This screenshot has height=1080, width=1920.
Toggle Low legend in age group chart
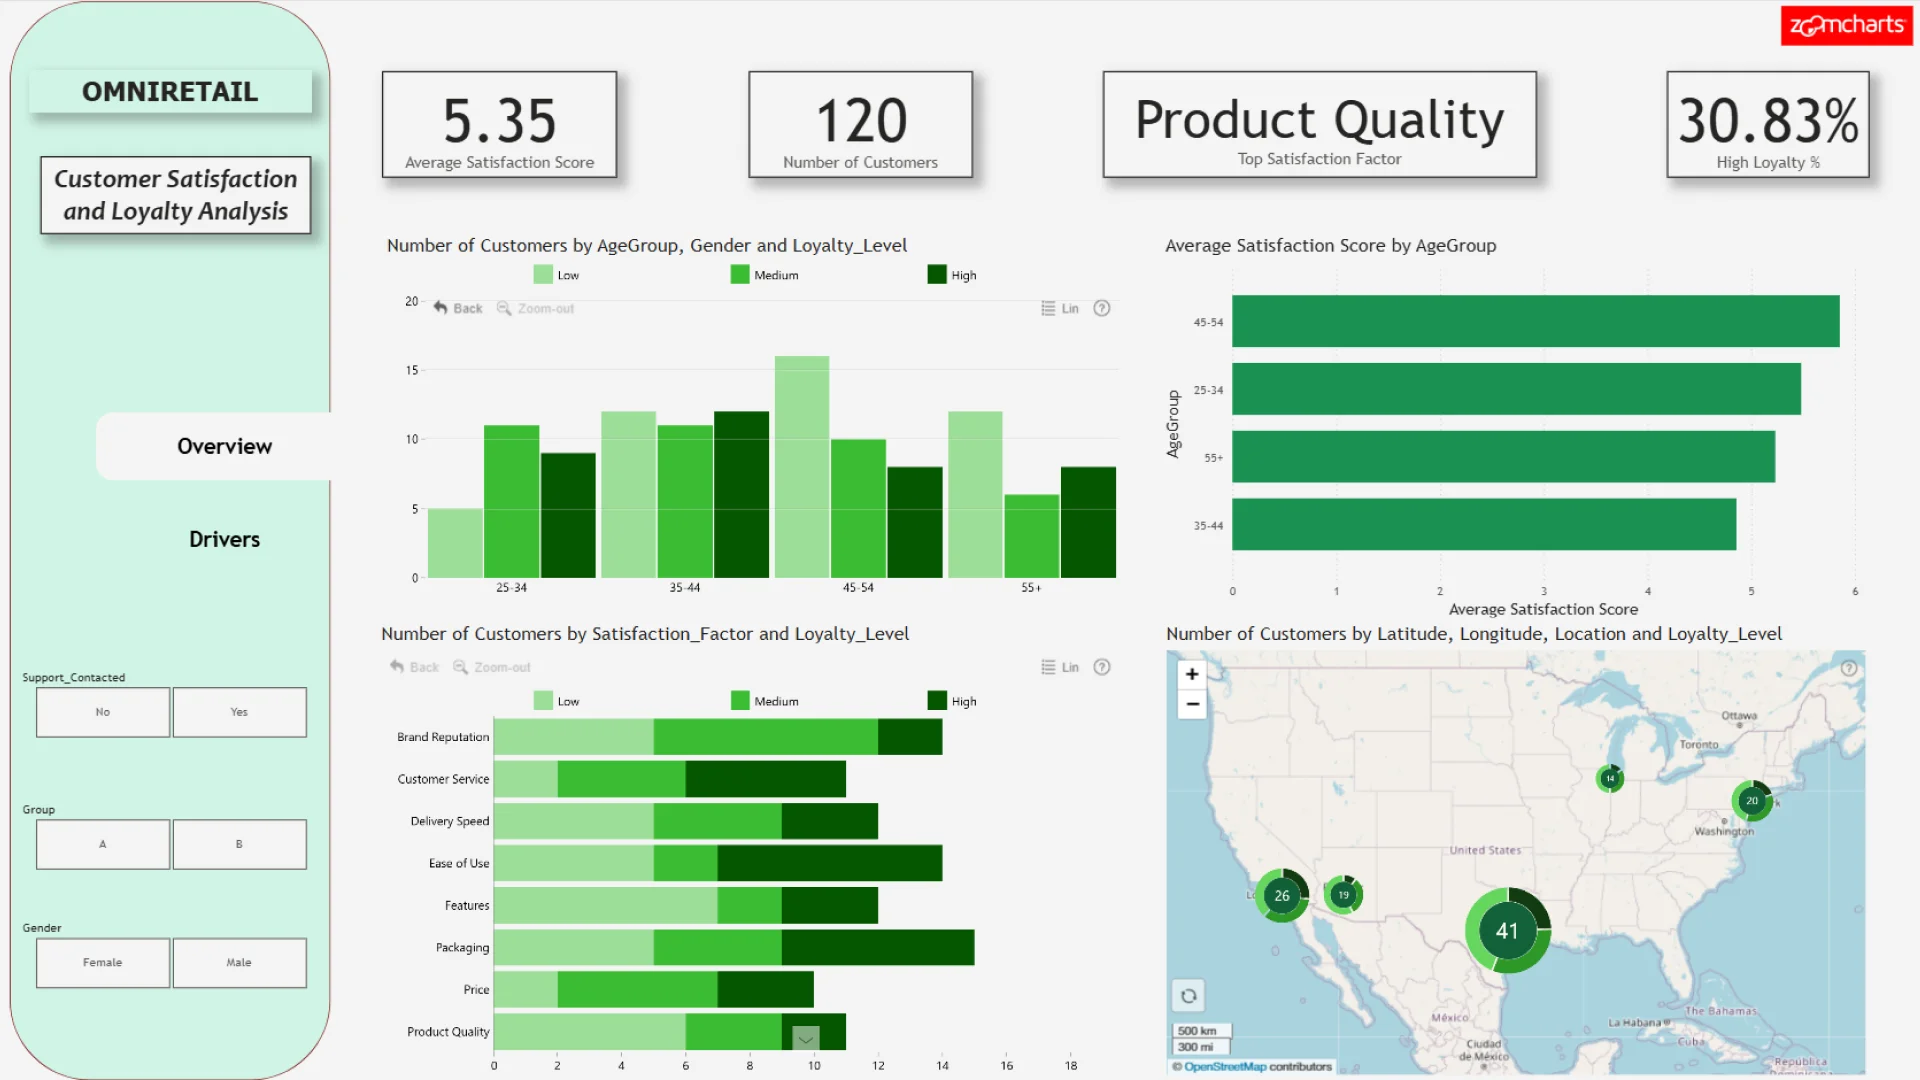[556, 275]
